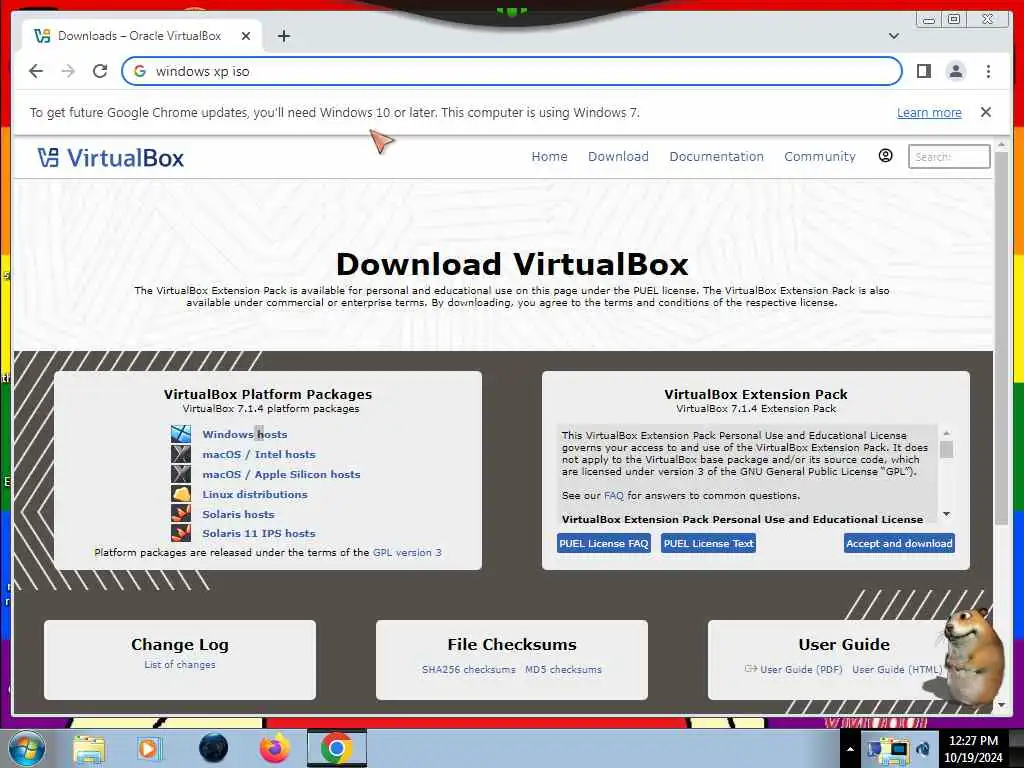Click the macOS / Apple Silicon hosts icon
This screenshot has width=1024, height=768.
[181, 473]
